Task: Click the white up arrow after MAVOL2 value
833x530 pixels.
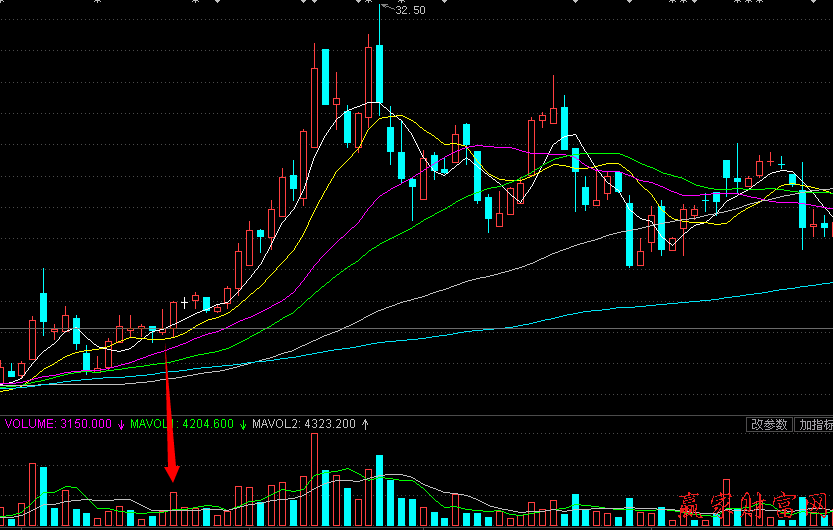Action: [x=365, y=424]
